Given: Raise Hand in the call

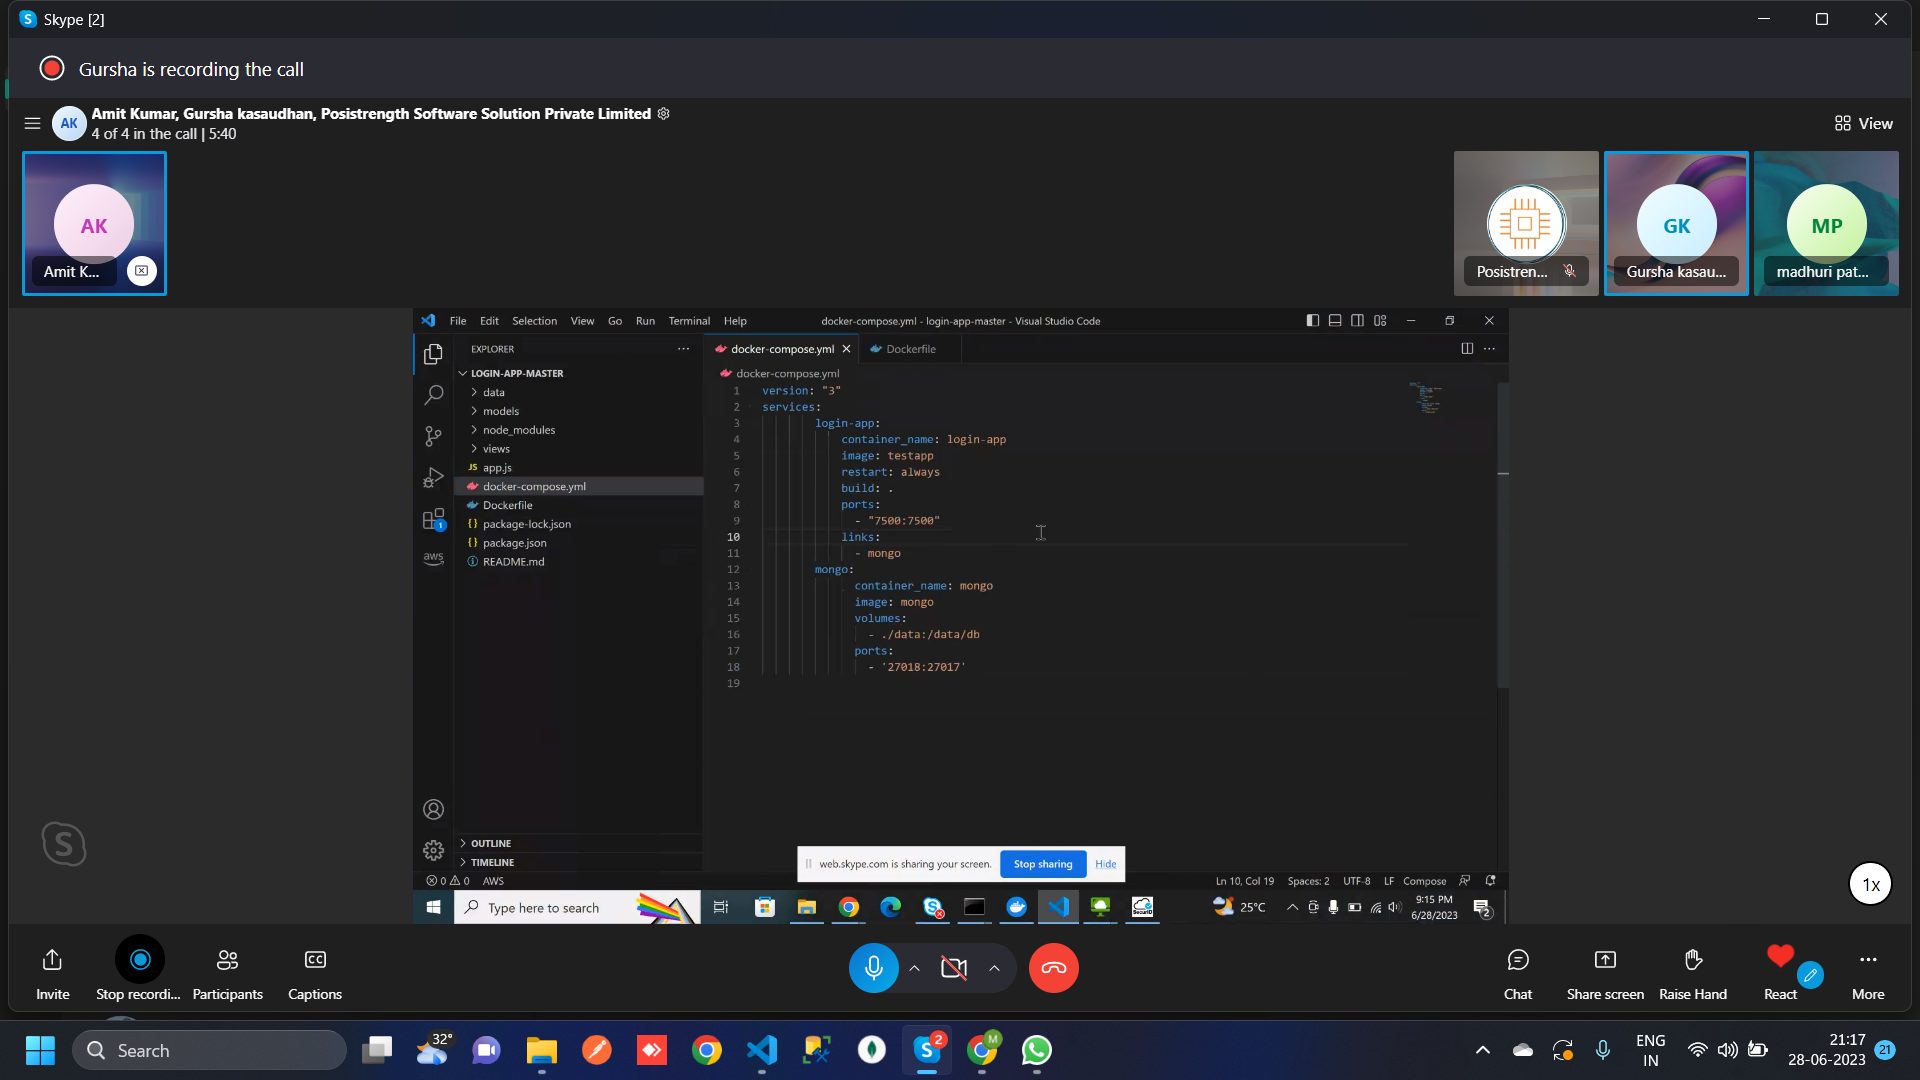Looking at the screenshot, I should (x=1693, y=973).
